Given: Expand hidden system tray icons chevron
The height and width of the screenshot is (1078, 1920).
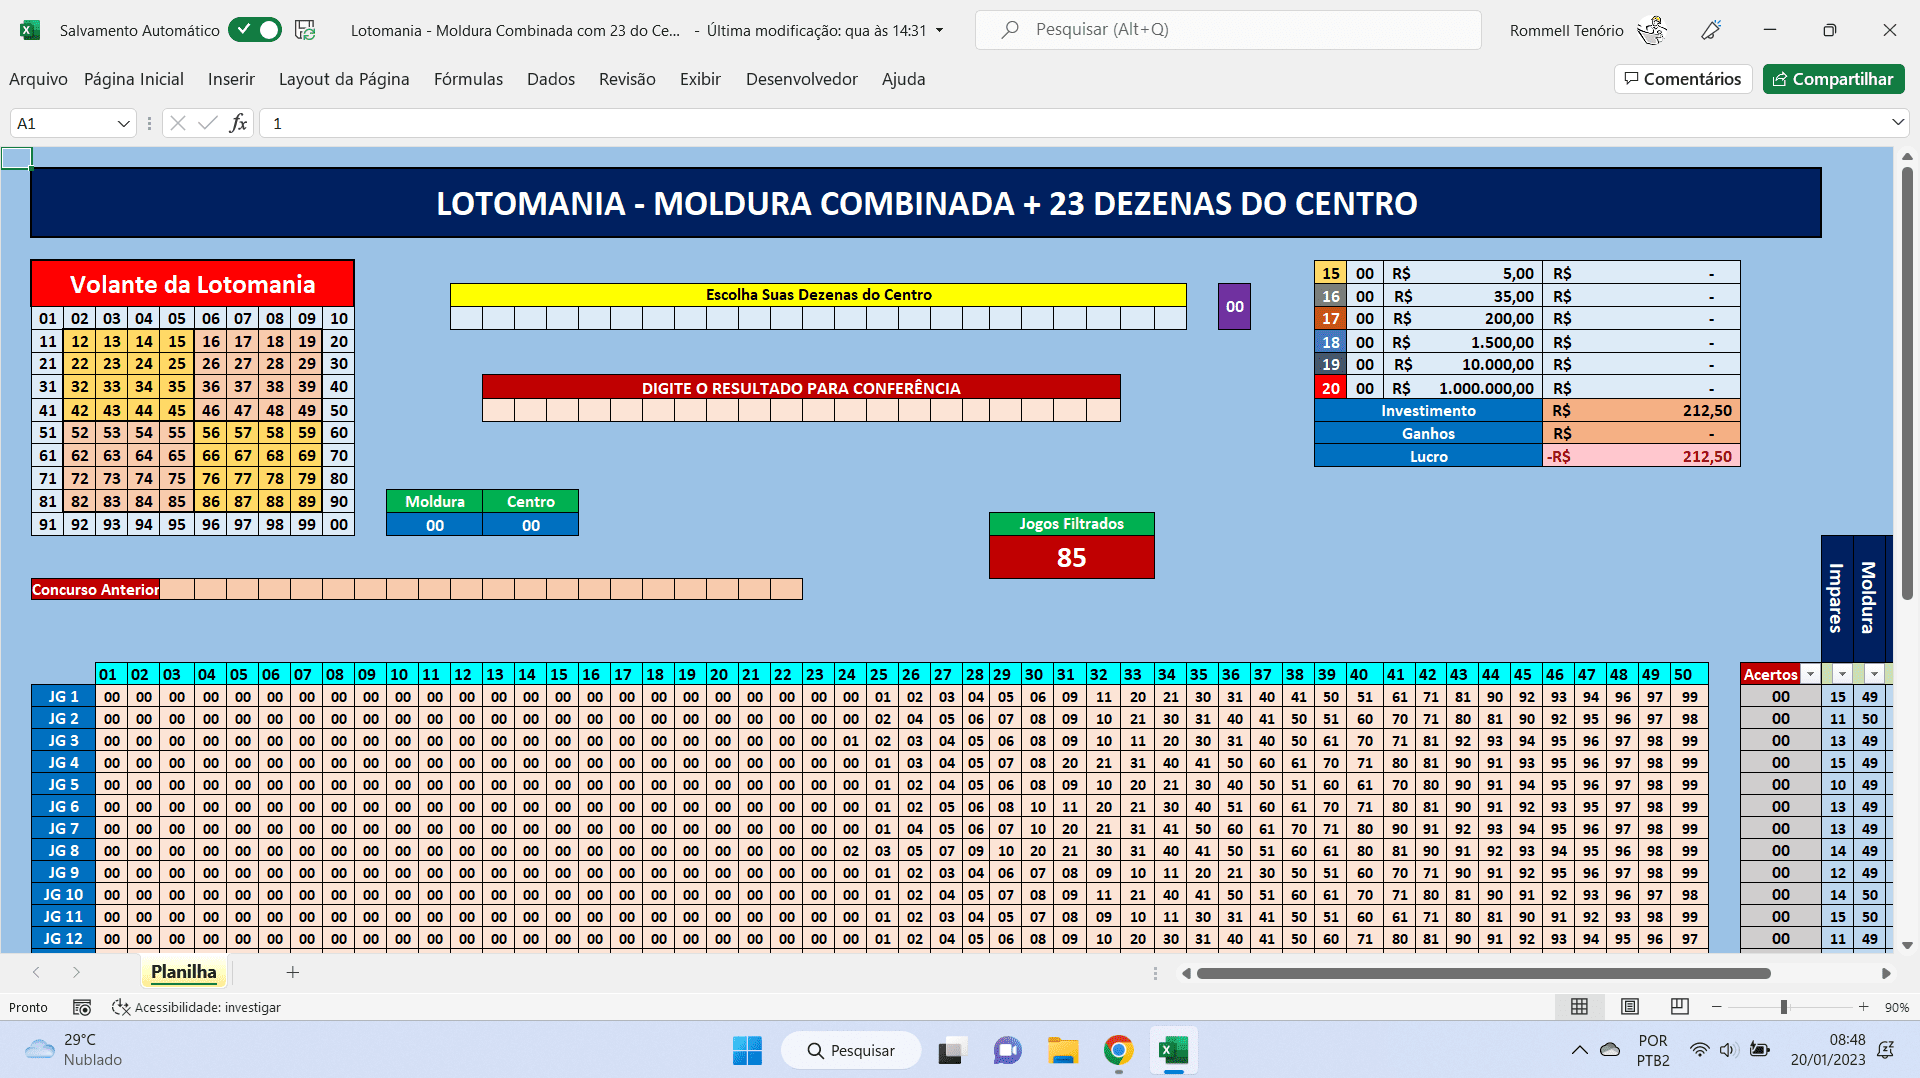Looking at the screenshot, I should tap(1579, 1050).
